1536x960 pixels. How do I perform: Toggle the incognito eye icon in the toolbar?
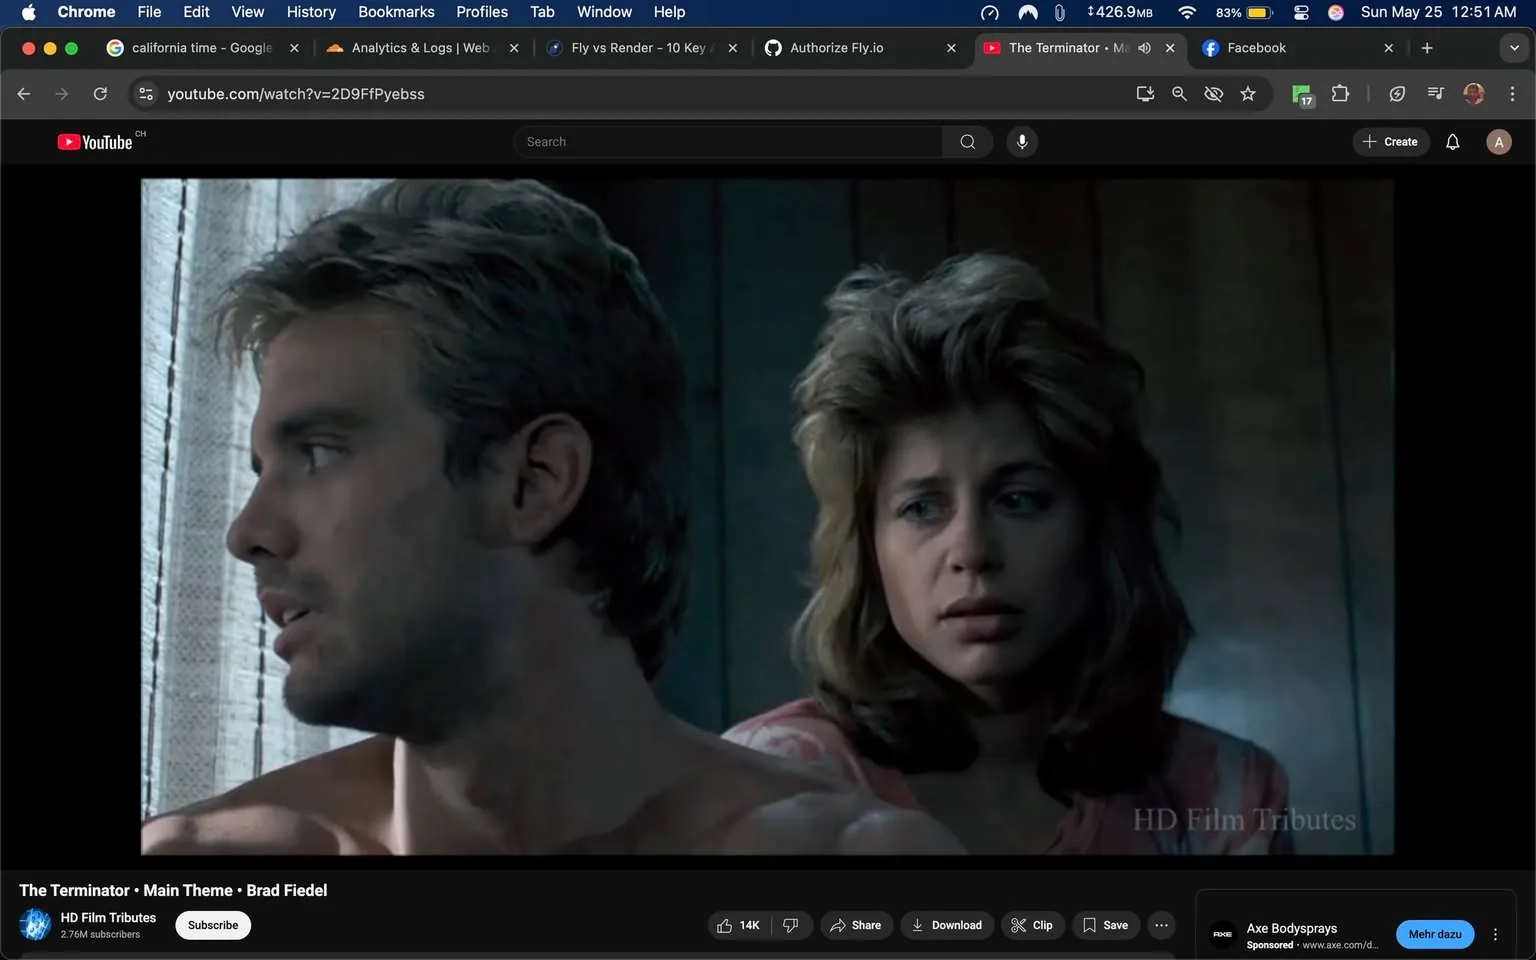coord(1213,93)
